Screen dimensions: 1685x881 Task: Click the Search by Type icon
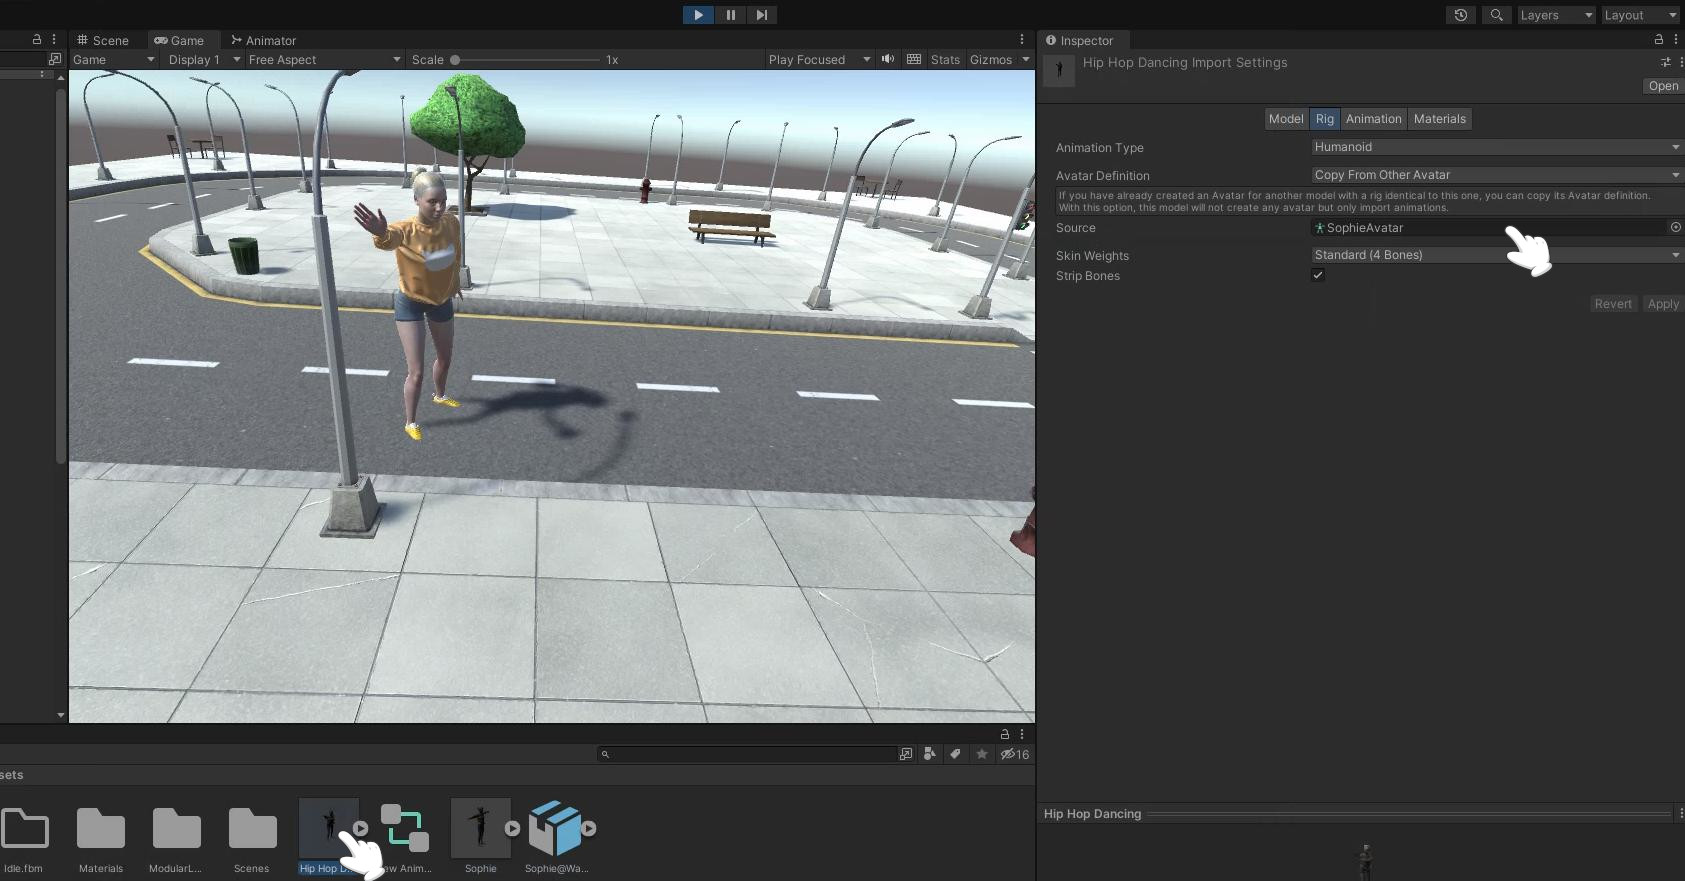coord(930,754)
